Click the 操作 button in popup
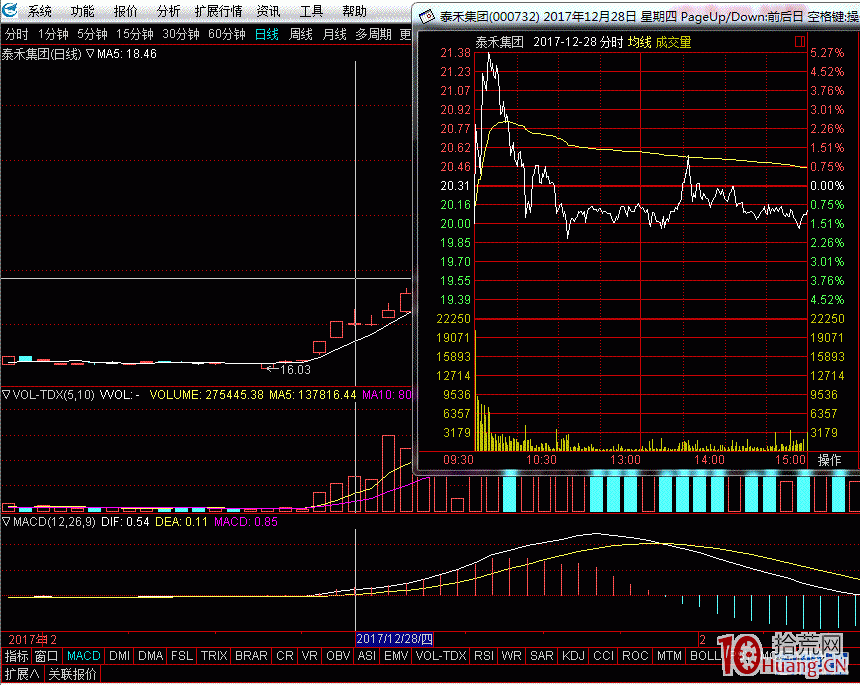Viewport: 860px width, 685px height. pos(830,460)
